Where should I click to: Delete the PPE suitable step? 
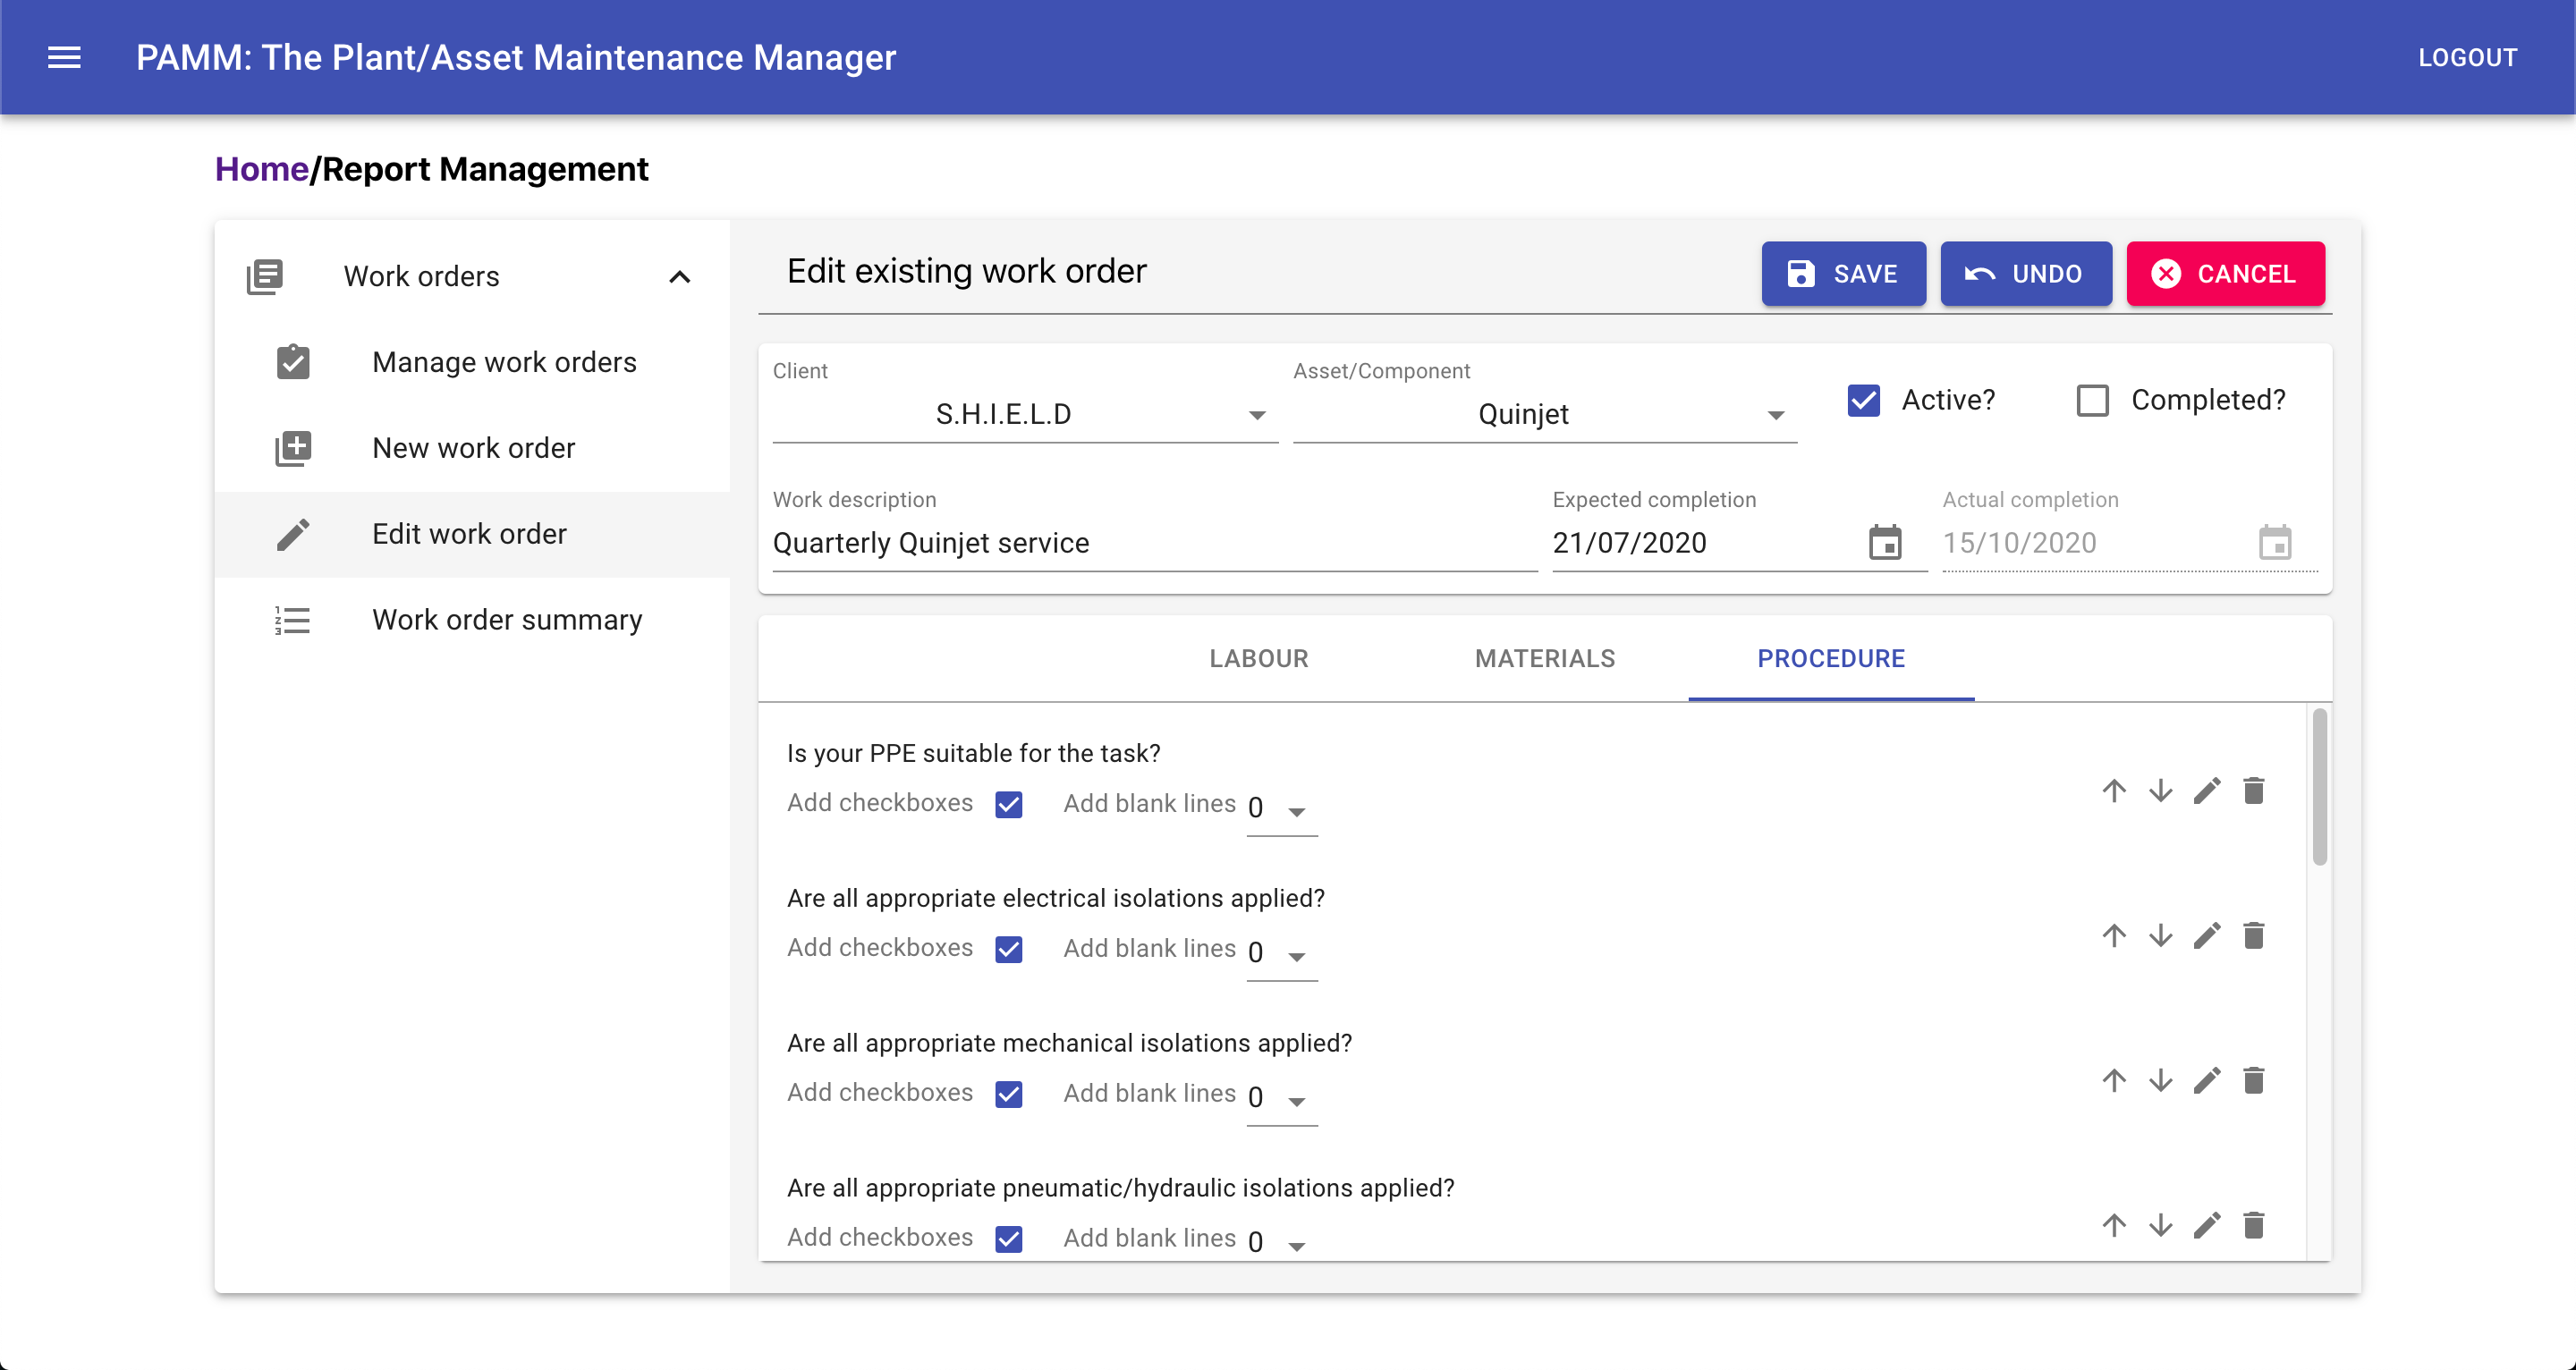pos(2253,791)
